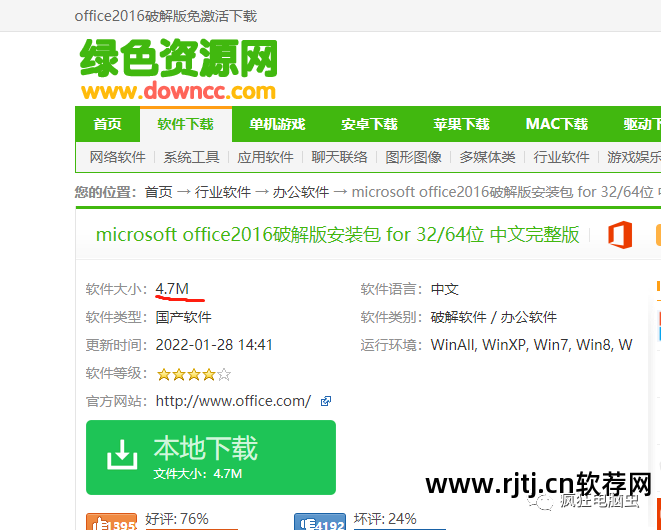The width and height of the screenshot is (661, 530).
Task: Open the 行业软件 subcategory in submenu
Action: (561, 157)
